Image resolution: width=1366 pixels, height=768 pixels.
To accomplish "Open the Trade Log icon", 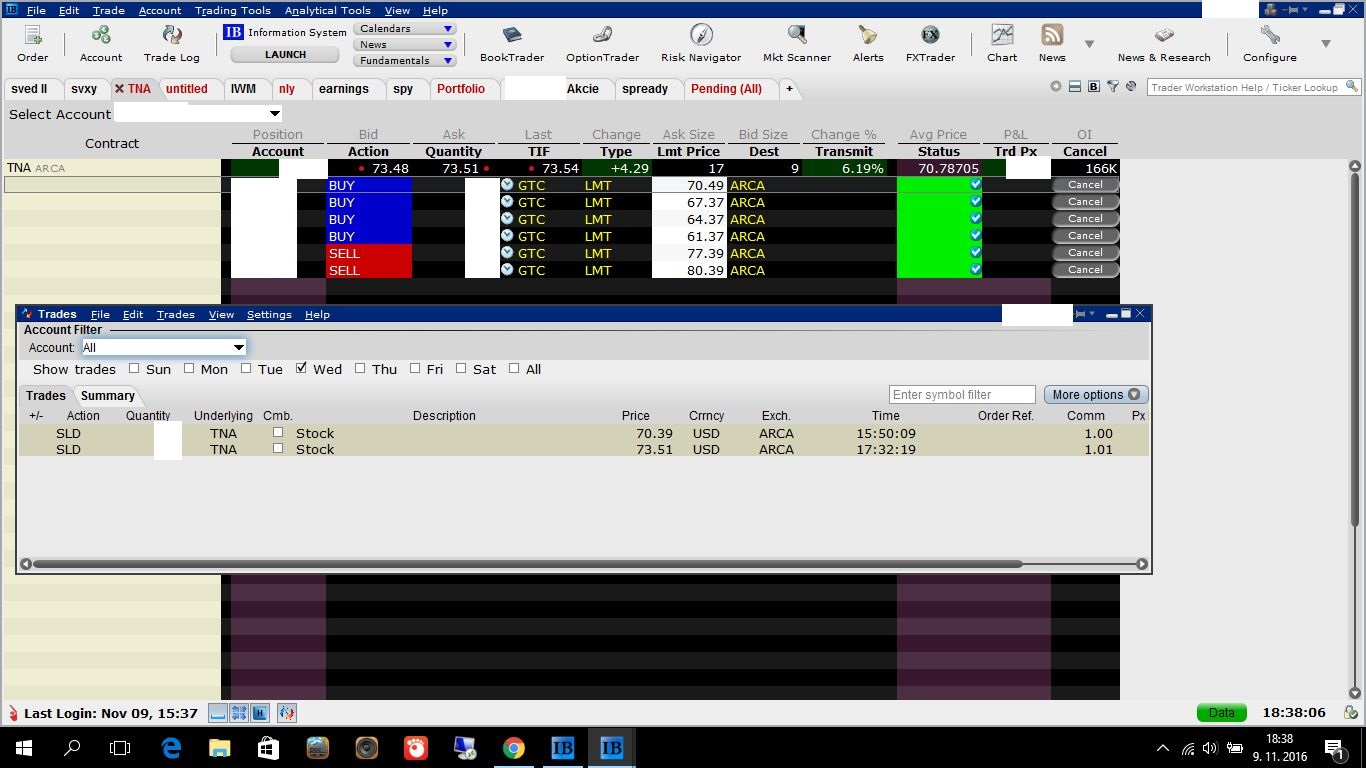I will (172, 43).
